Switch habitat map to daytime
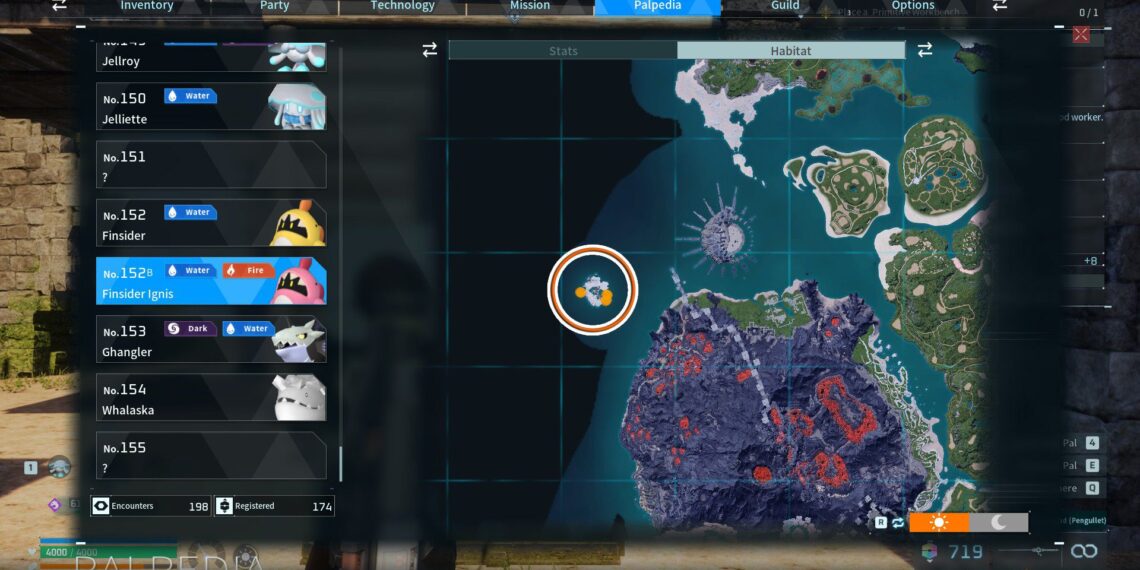 (x=939, y=523)
